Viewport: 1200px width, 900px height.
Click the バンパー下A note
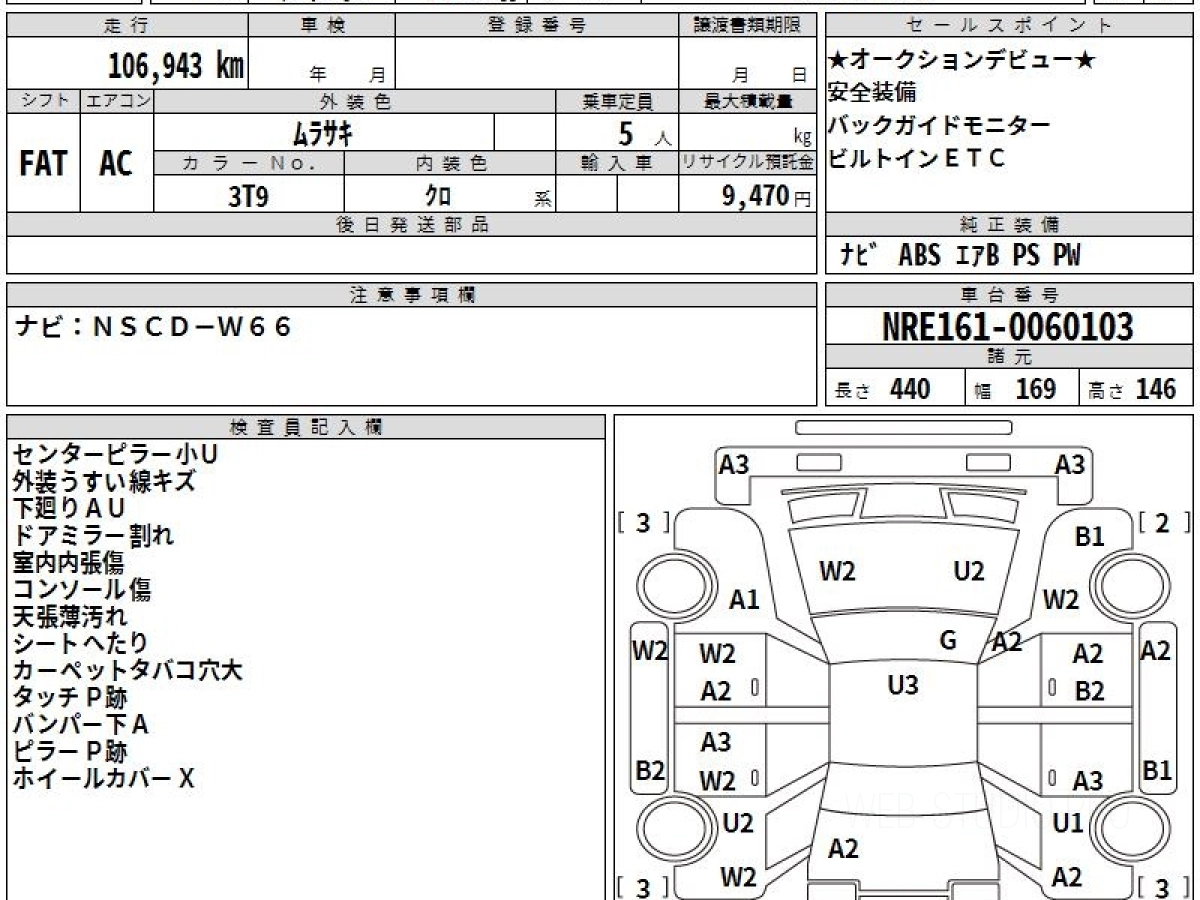pyautogui.click(x=81, y=724)
